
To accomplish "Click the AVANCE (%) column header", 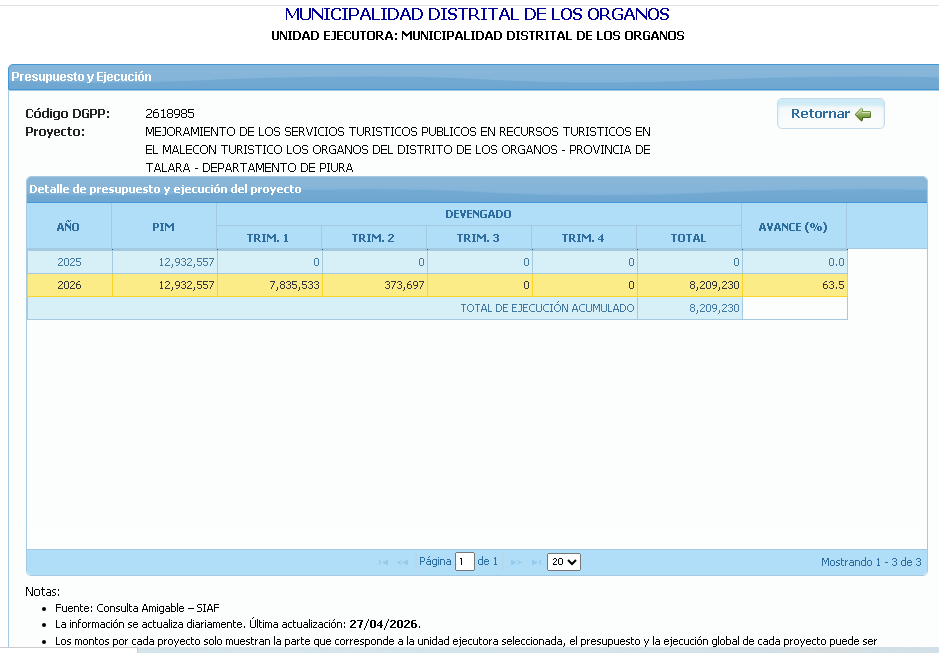I will point(792,227).
